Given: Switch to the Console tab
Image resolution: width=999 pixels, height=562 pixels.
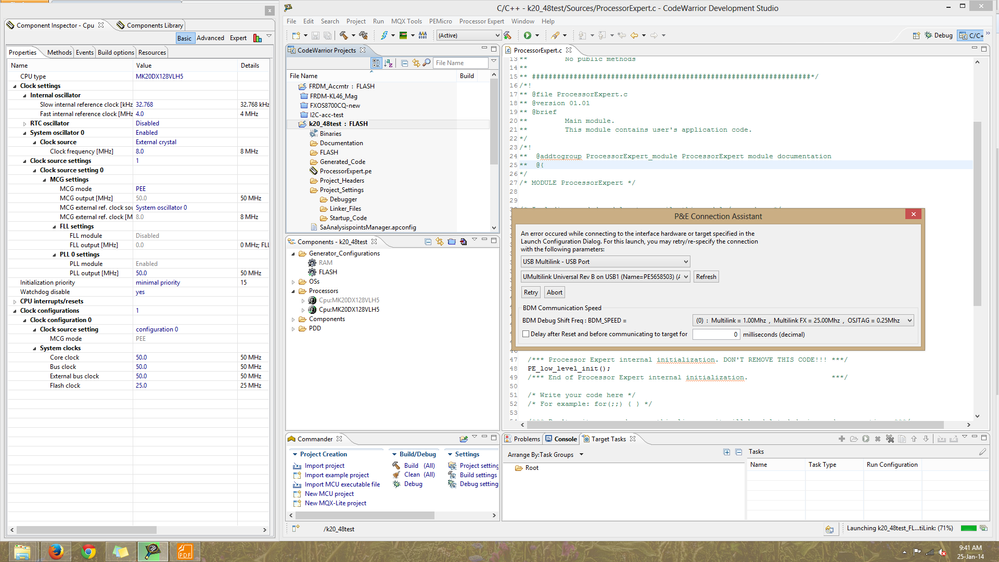Looking at the screenshot, I should click(x=561, y=439).
